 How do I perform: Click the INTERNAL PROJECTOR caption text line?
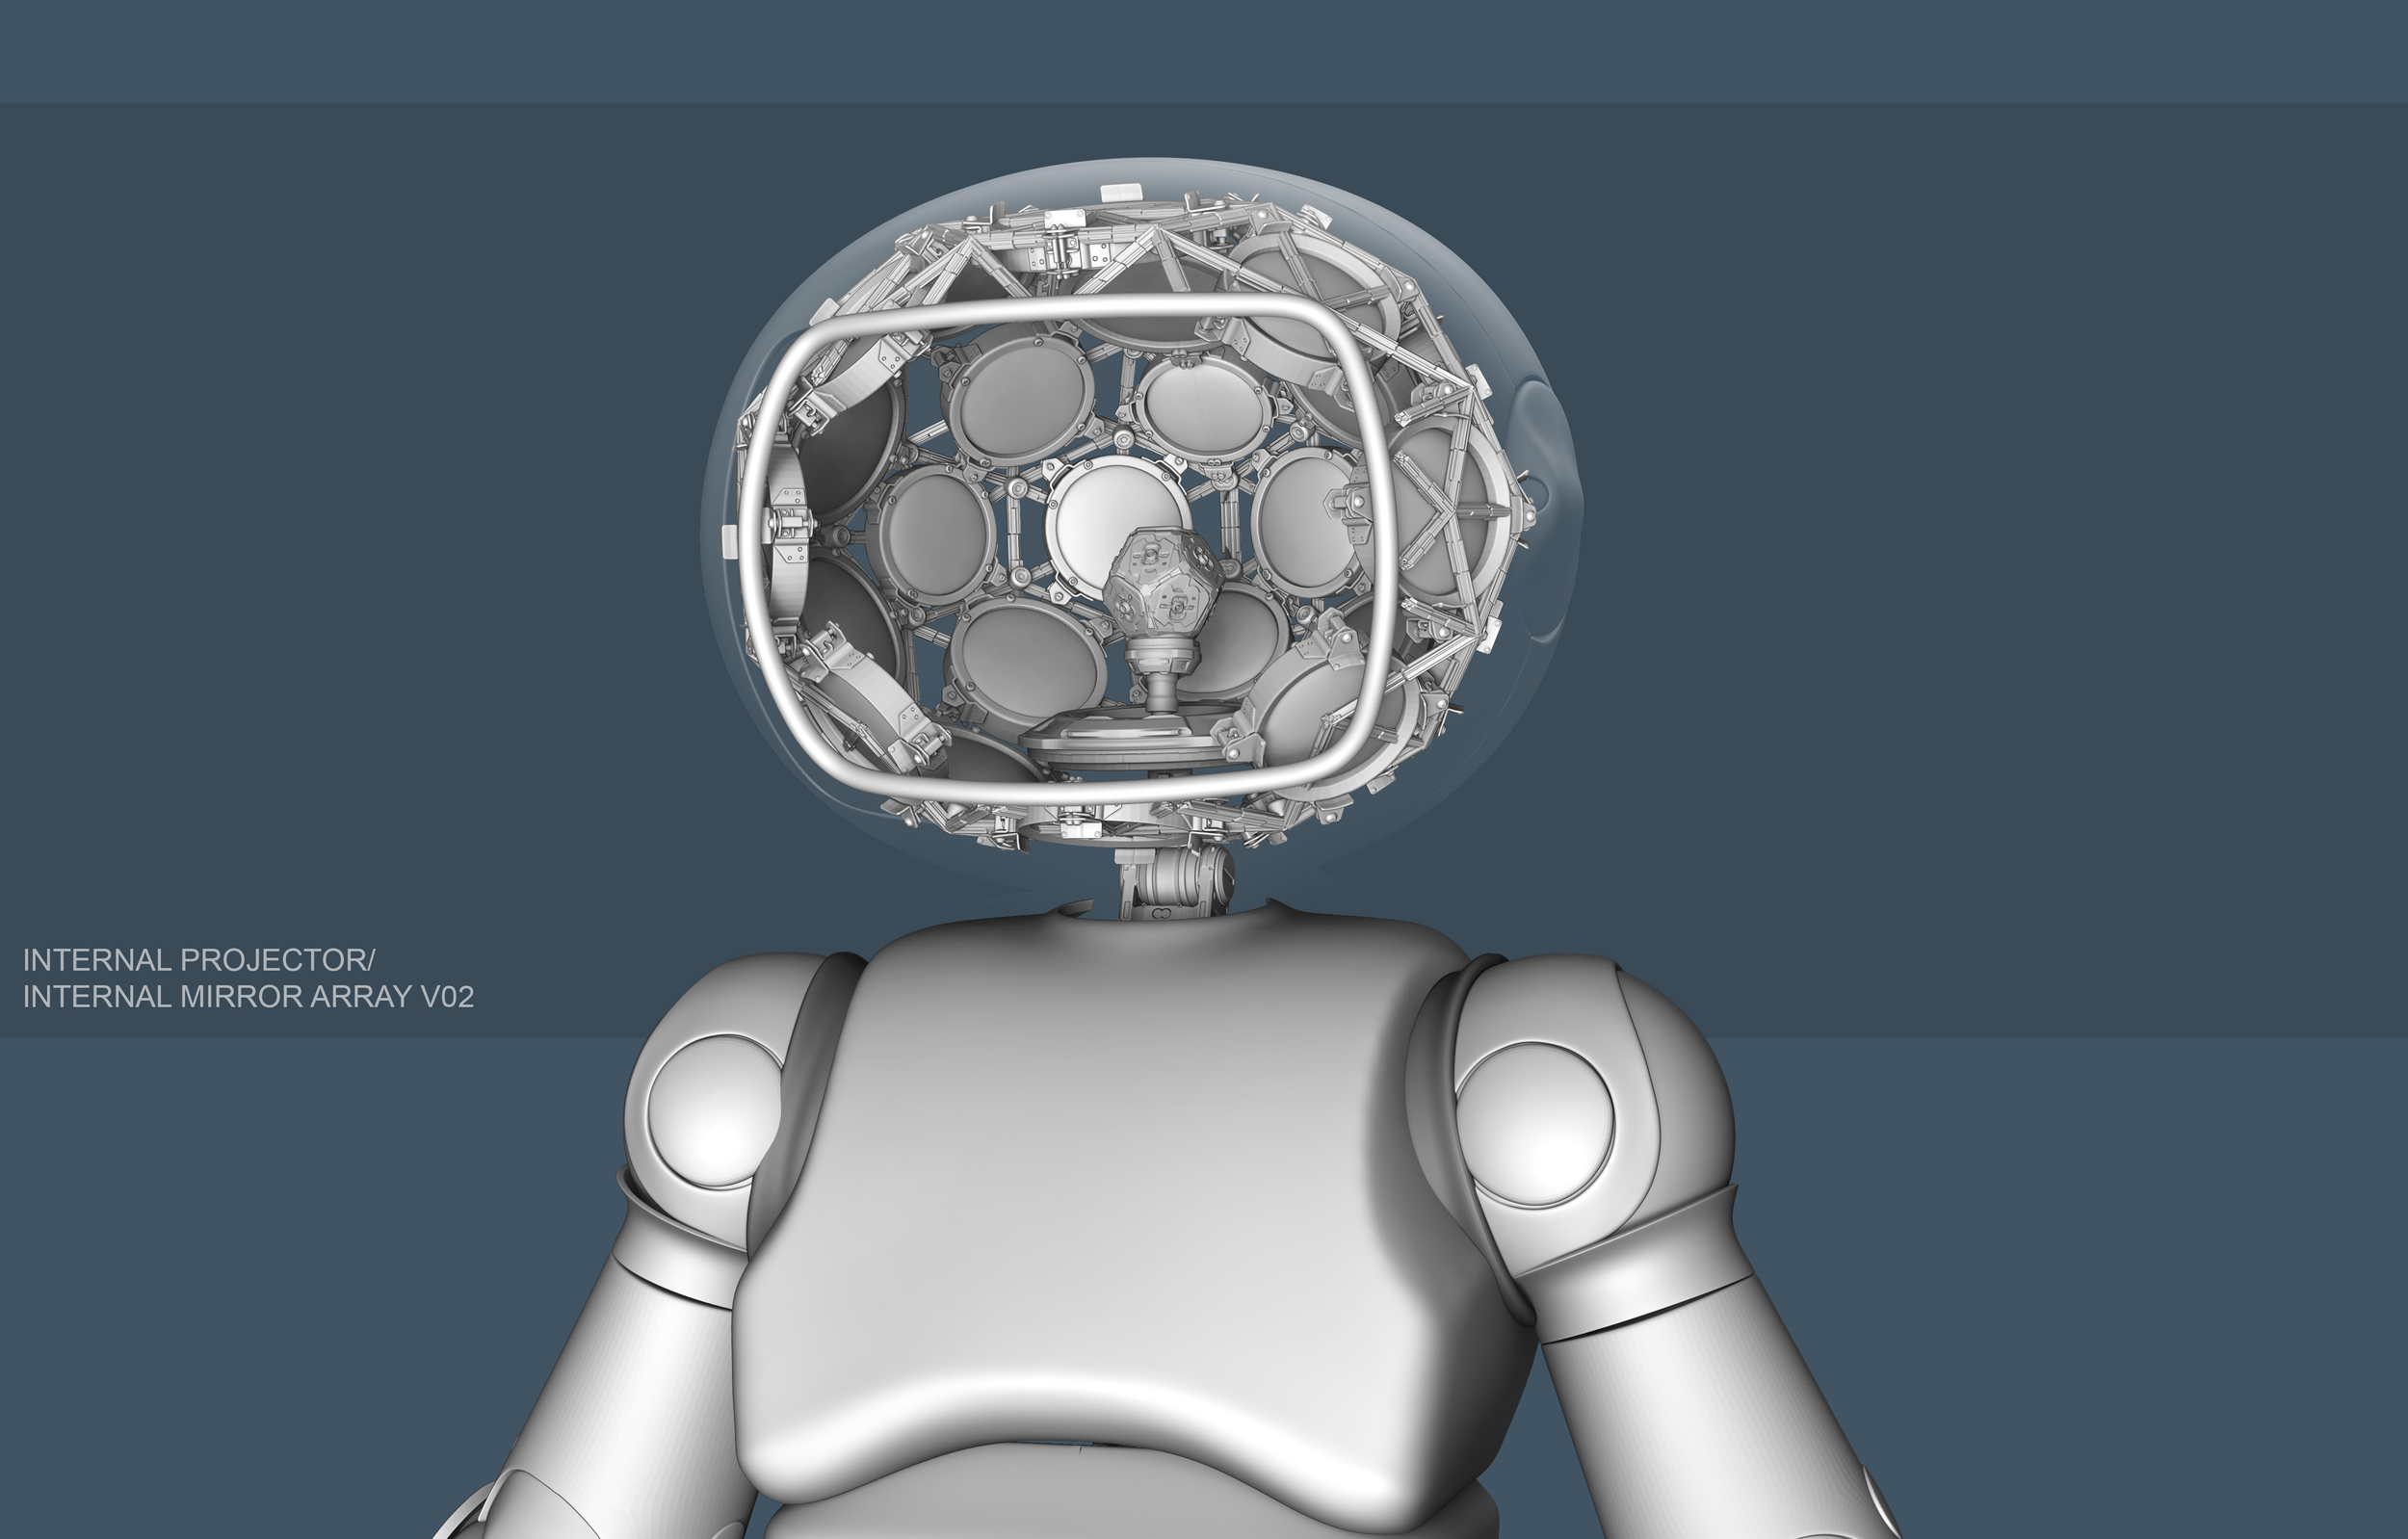(198, 960)
